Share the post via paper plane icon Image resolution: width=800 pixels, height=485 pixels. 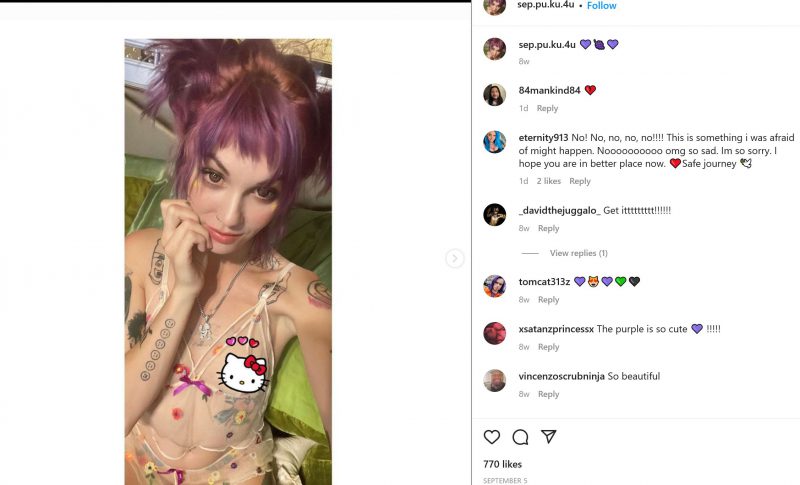548,437
